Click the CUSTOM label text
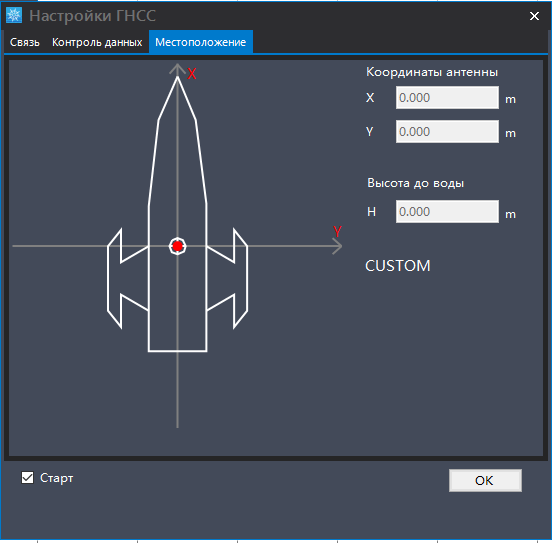Viewport: 554px width, 543px height. coord(398,266)
